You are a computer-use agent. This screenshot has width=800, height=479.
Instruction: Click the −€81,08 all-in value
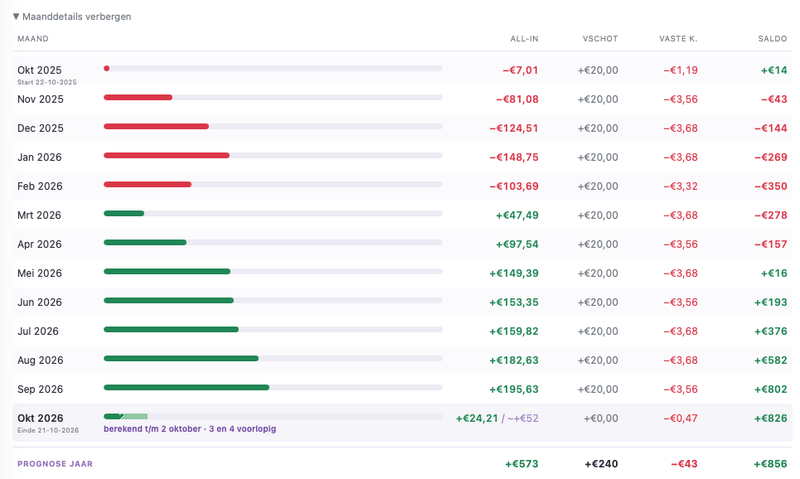pos(517,99)
